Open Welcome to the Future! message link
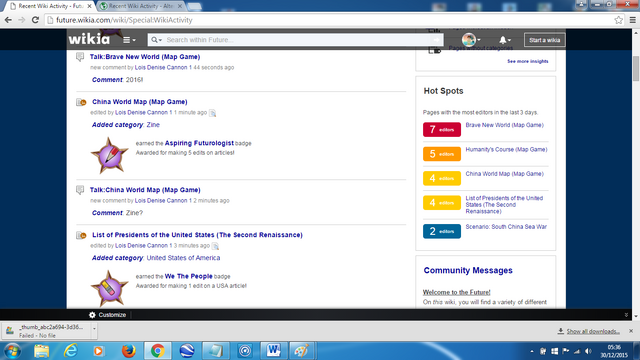Image resolution: width=640 pixels, height=360 pixels. 456,292
